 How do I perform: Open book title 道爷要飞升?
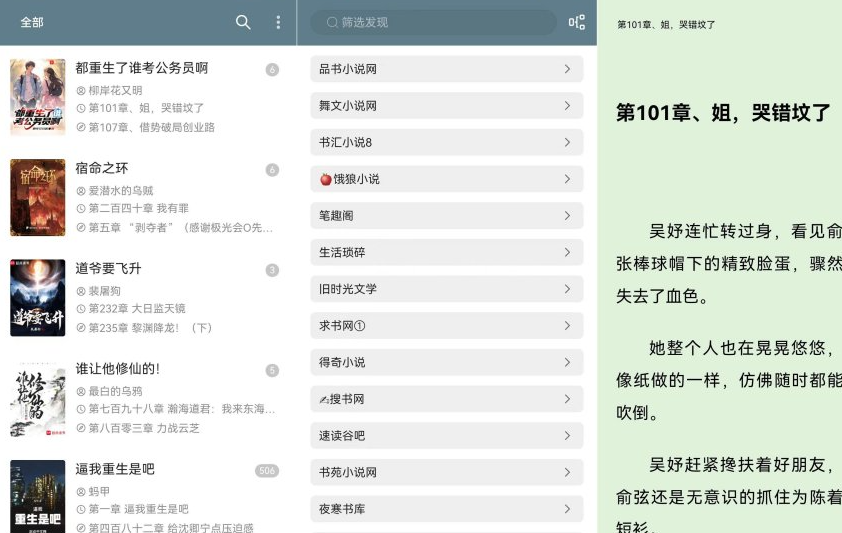pyautogui.click(x=108, y=268)
